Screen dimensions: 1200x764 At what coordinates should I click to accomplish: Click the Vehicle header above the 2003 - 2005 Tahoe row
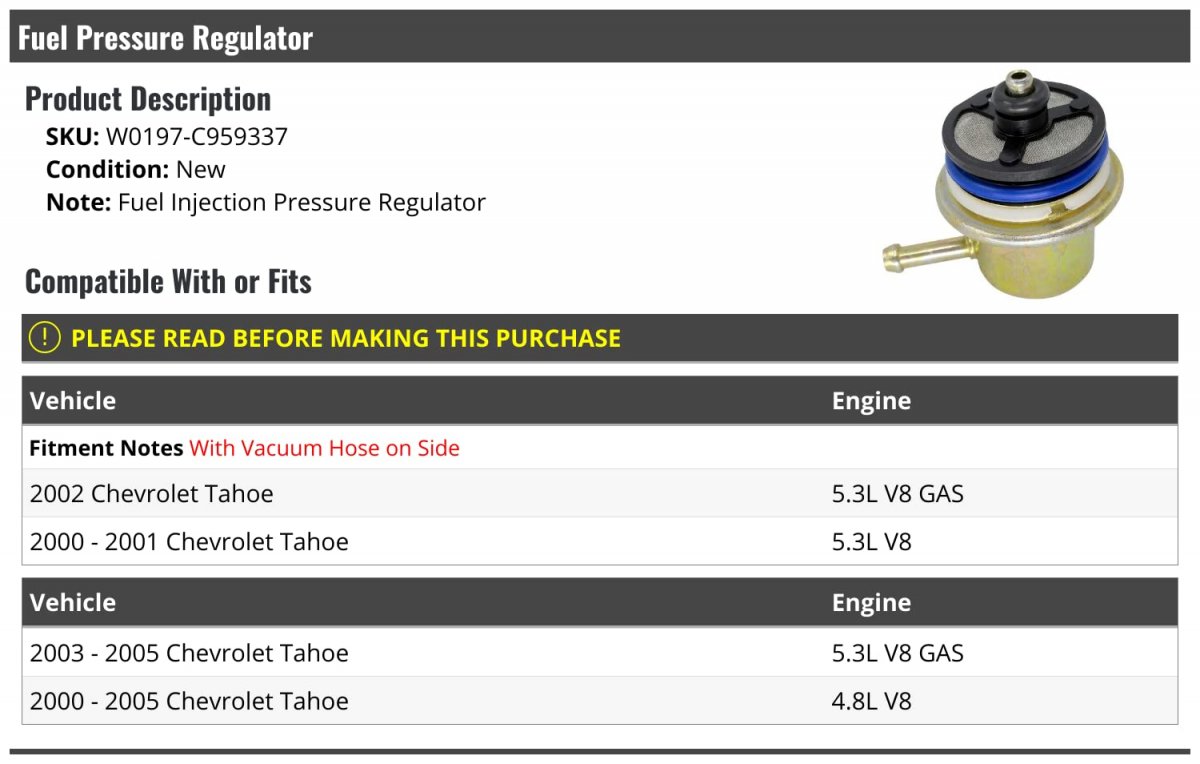73,603
